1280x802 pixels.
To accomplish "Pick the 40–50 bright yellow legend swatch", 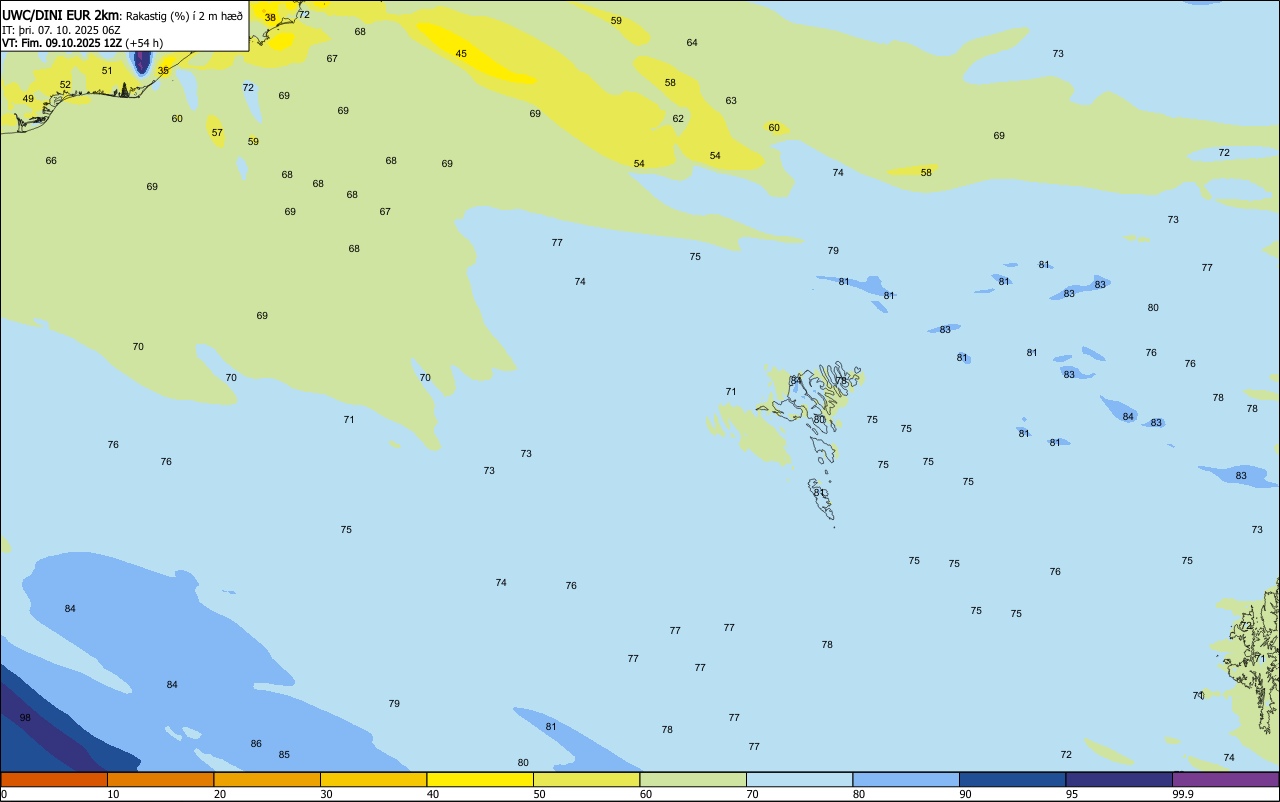I will tap(480, 779).
